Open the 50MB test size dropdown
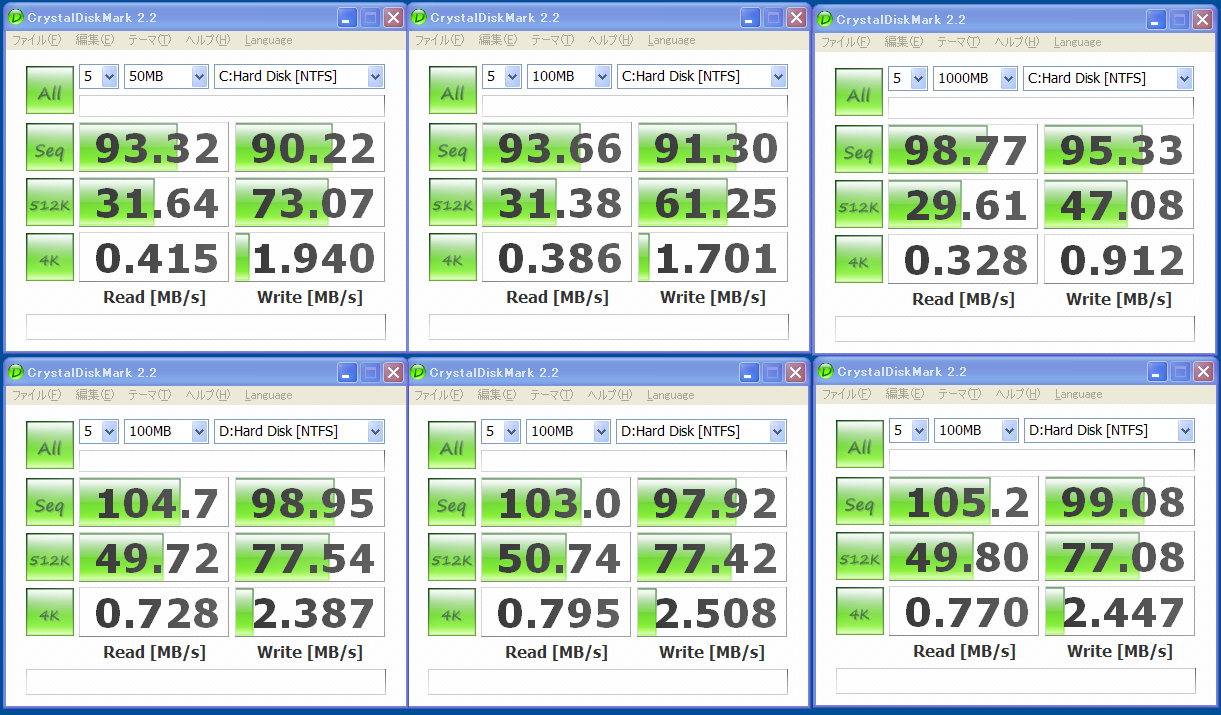Image resolution: width=1221 pixels, height=715 pixels. [166, 76]
